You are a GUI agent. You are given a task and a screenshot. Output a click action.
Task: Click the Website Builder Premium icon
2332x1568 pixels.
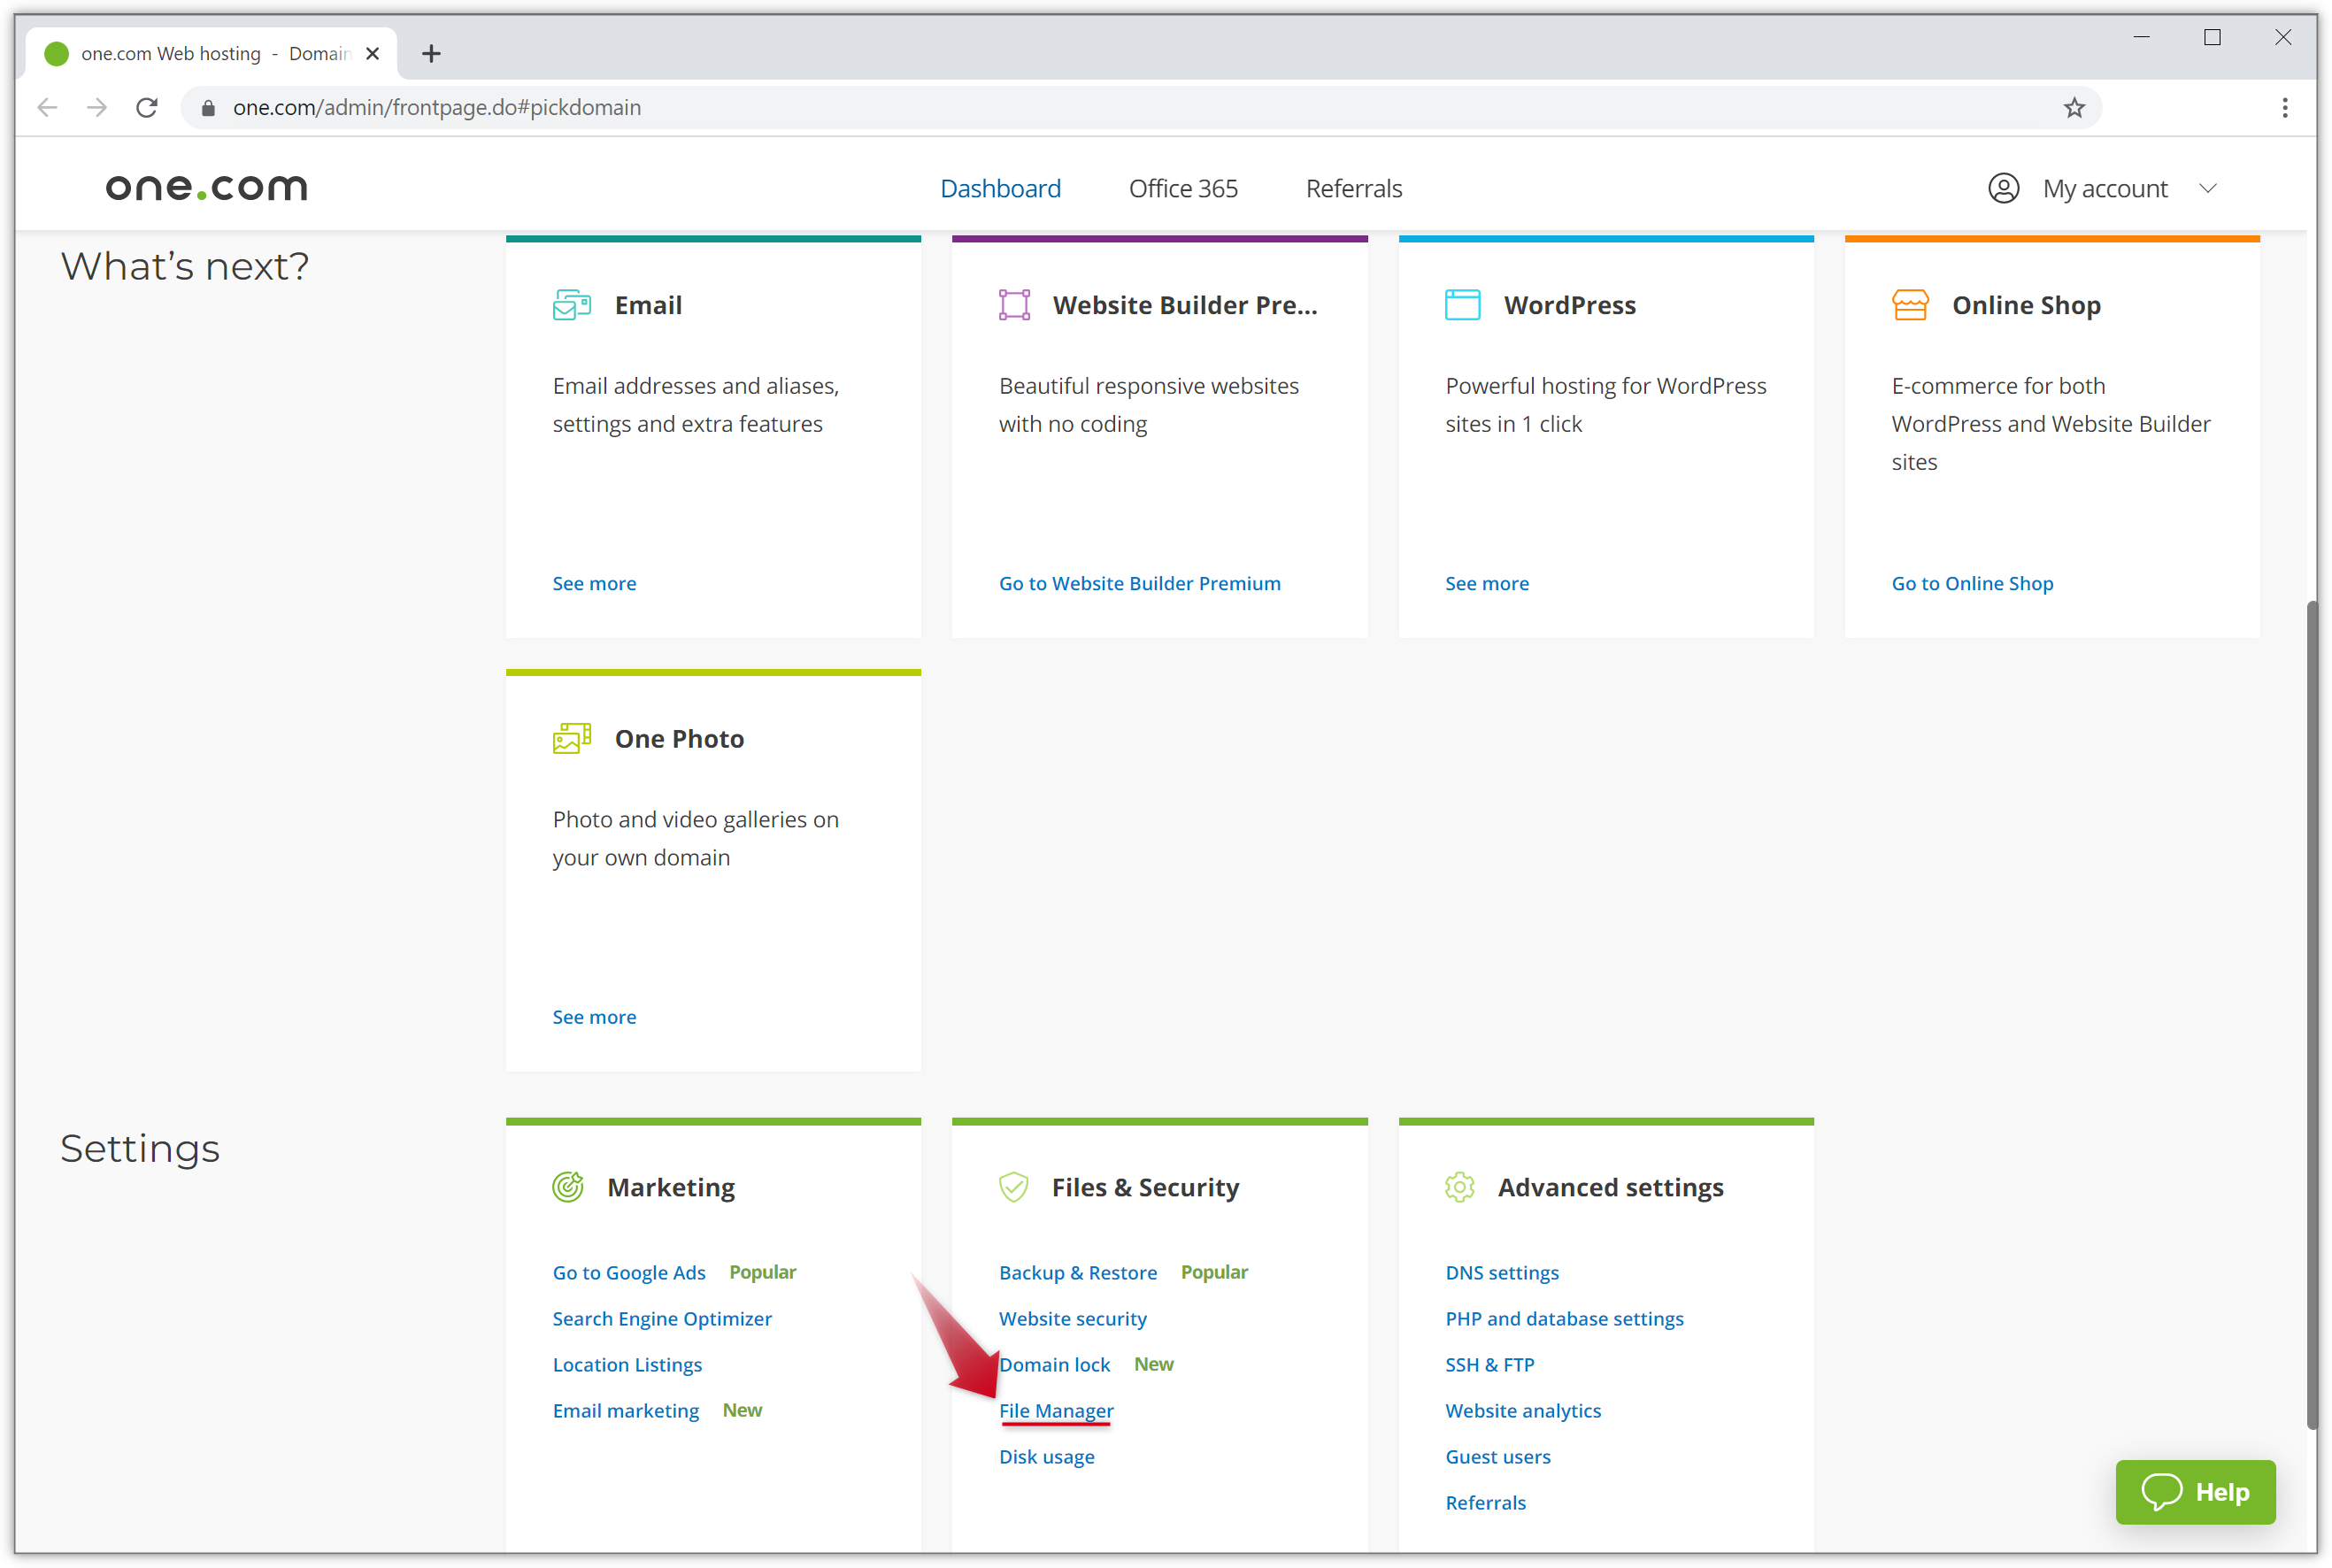pyautogui.click(x=1013, y=303)
